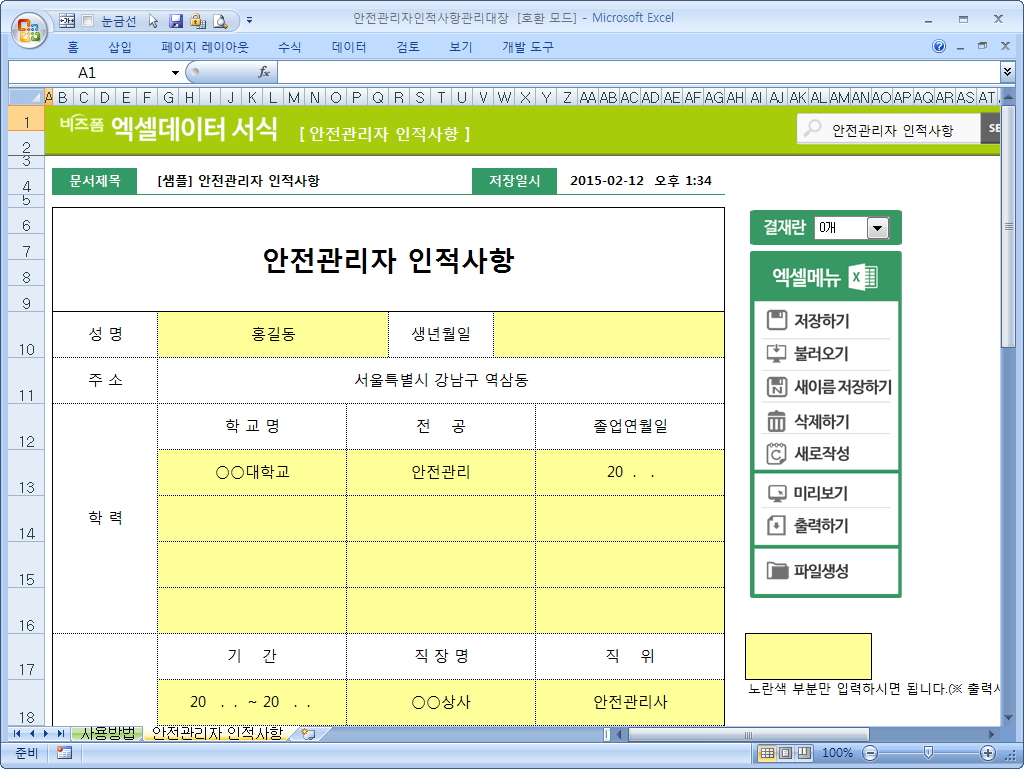1024x769 pixels.
Task: Open the Customize Quick Access Toolbar arrow
Action: pos(249,20)
